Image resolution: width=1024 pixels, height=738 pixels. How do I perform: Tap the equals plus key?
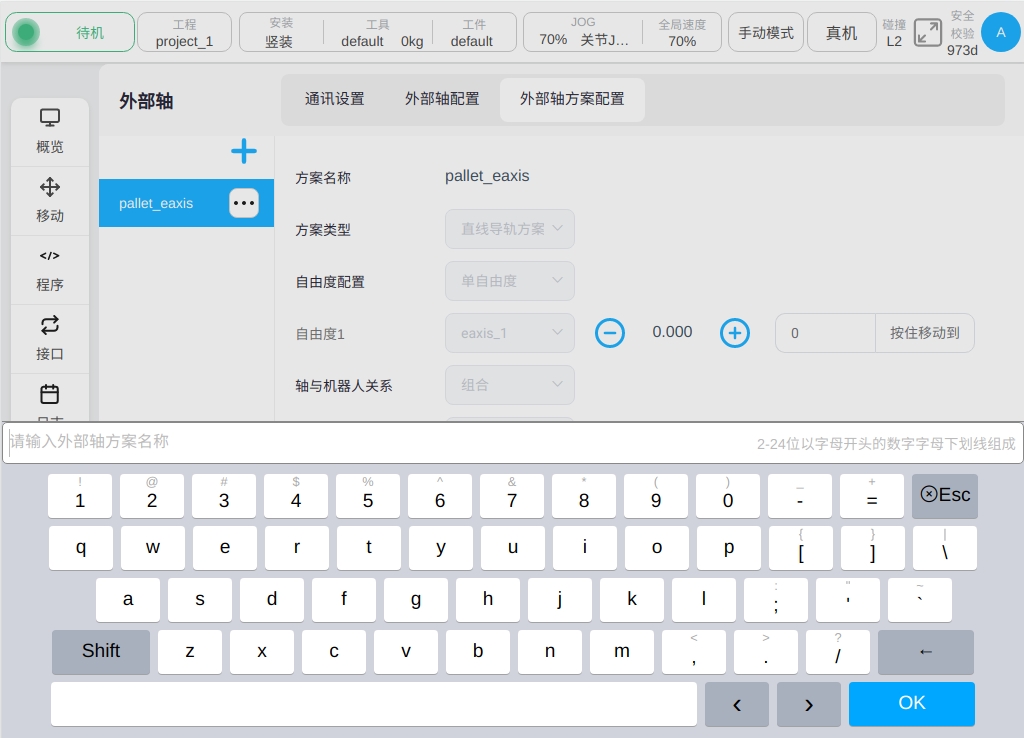pos(872,496)
